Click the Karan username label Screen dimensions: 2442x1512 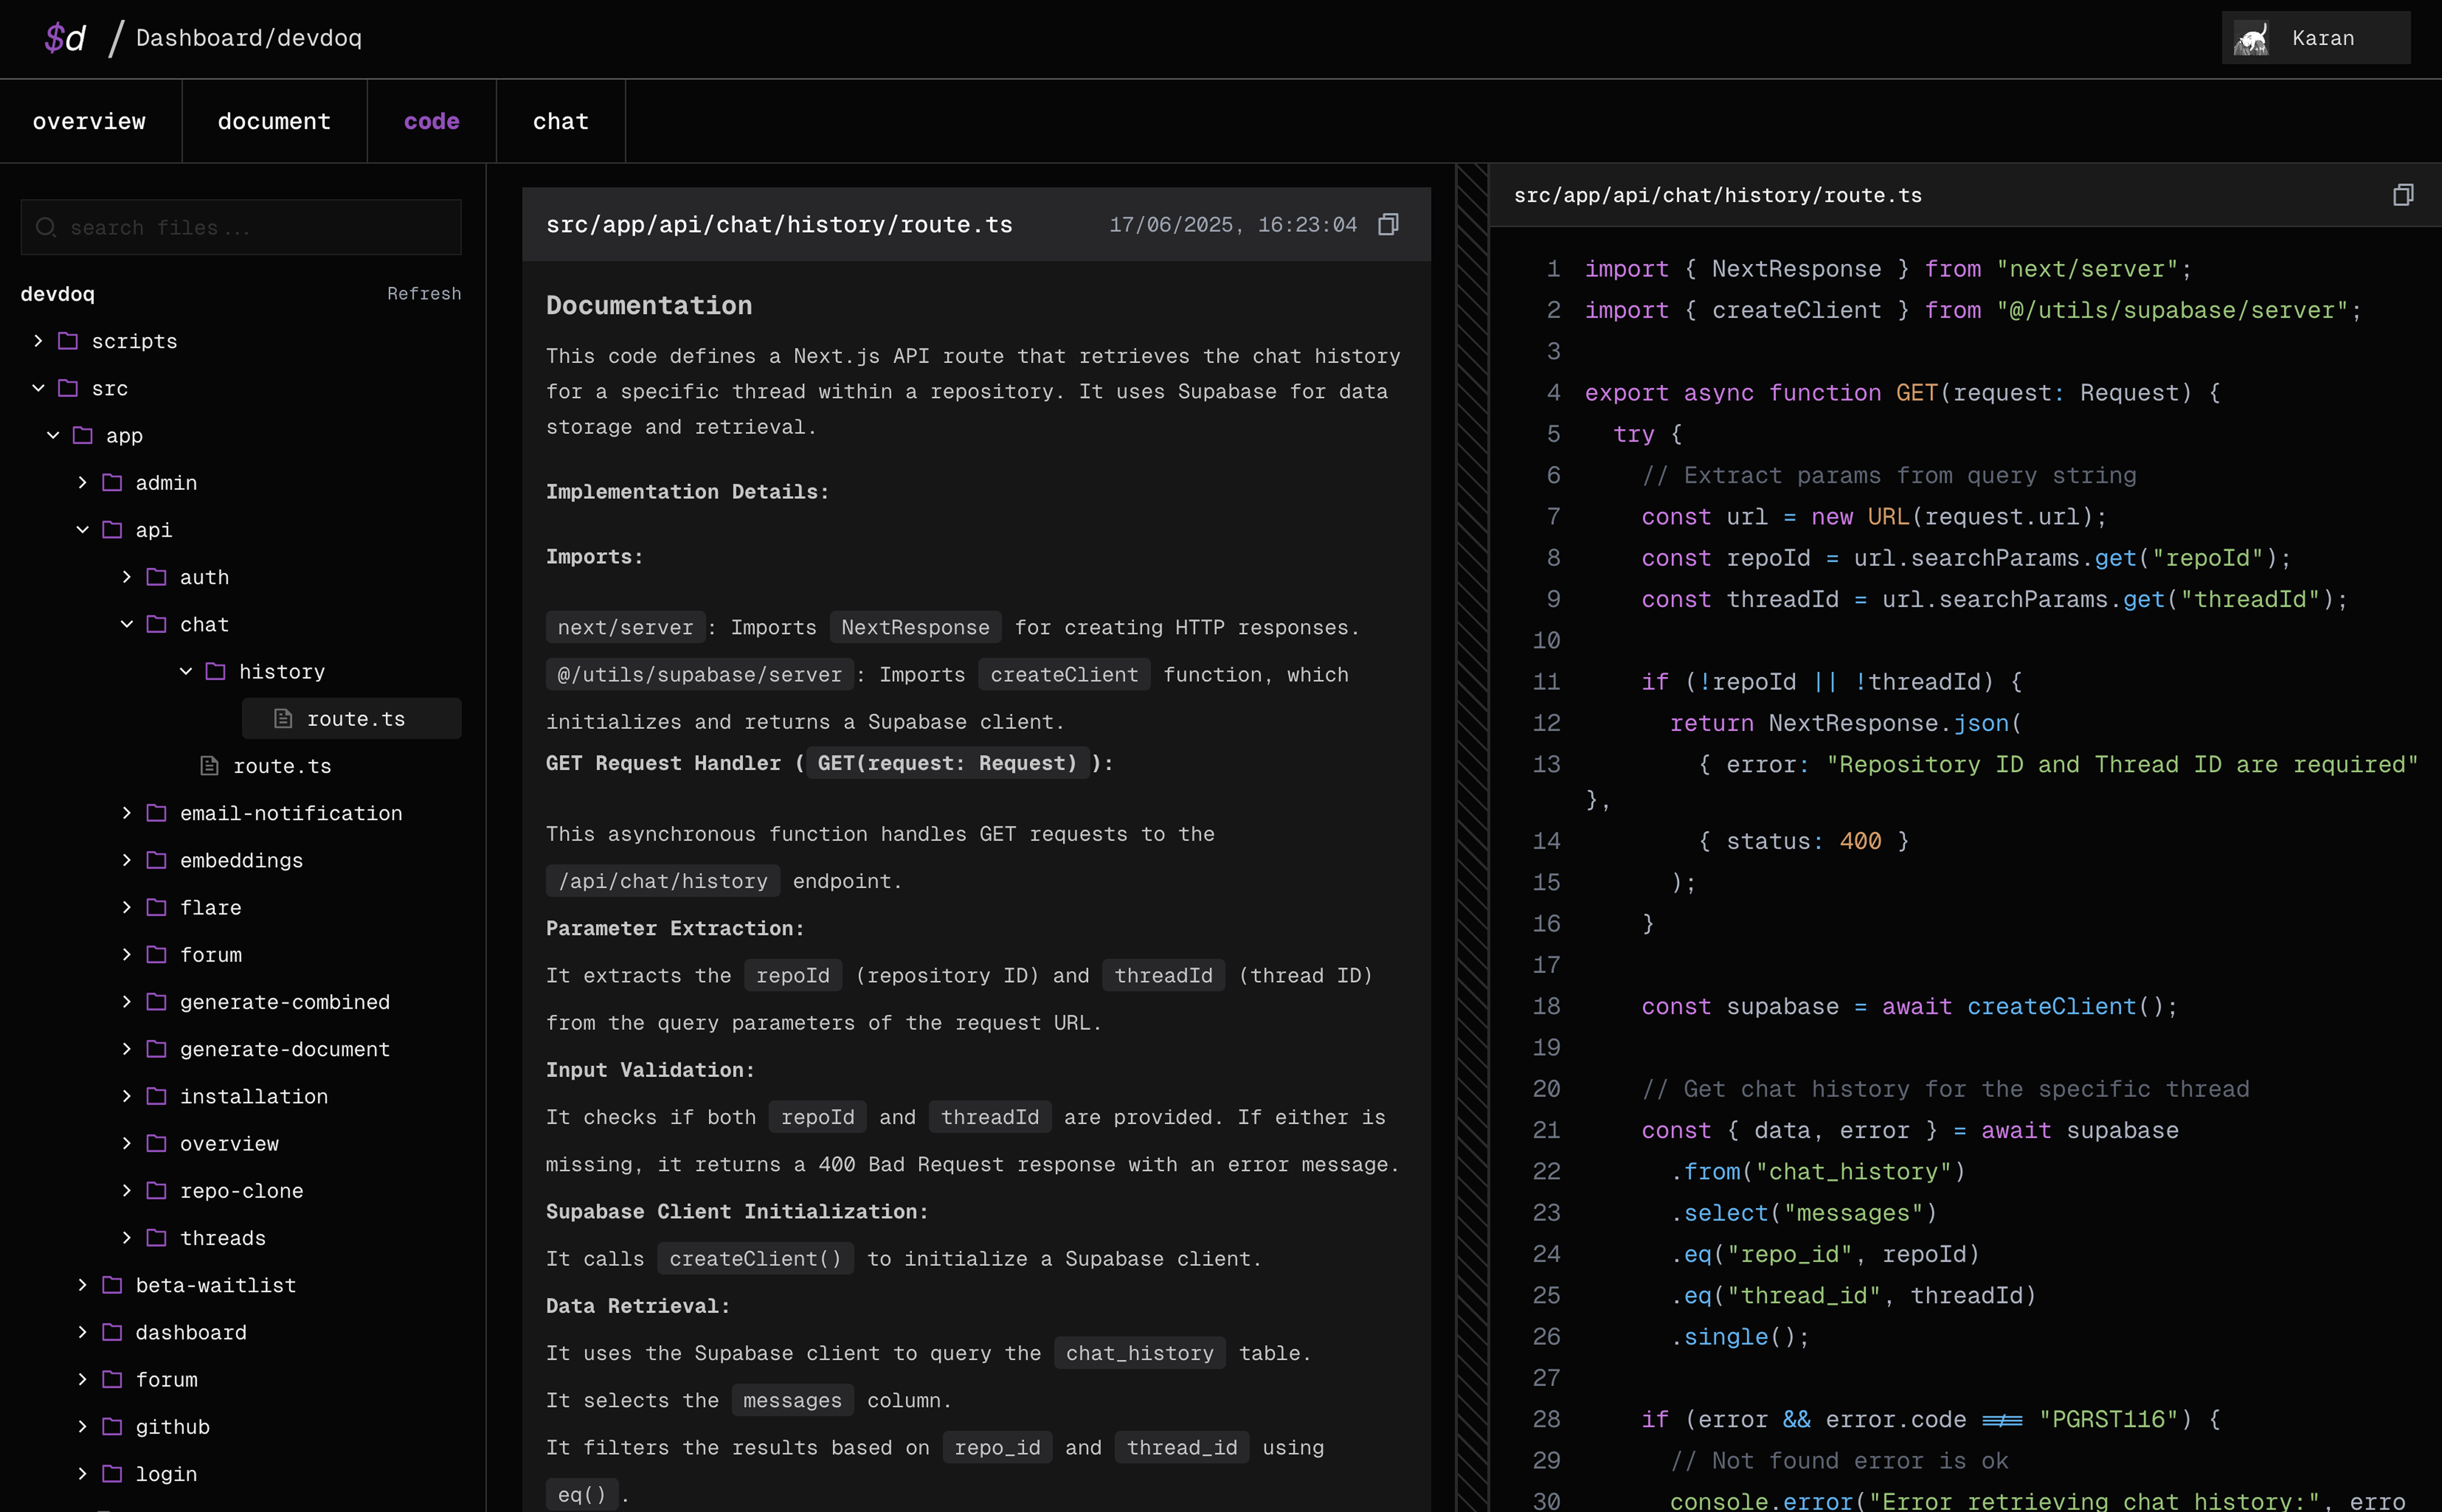tap(2322, 38)
